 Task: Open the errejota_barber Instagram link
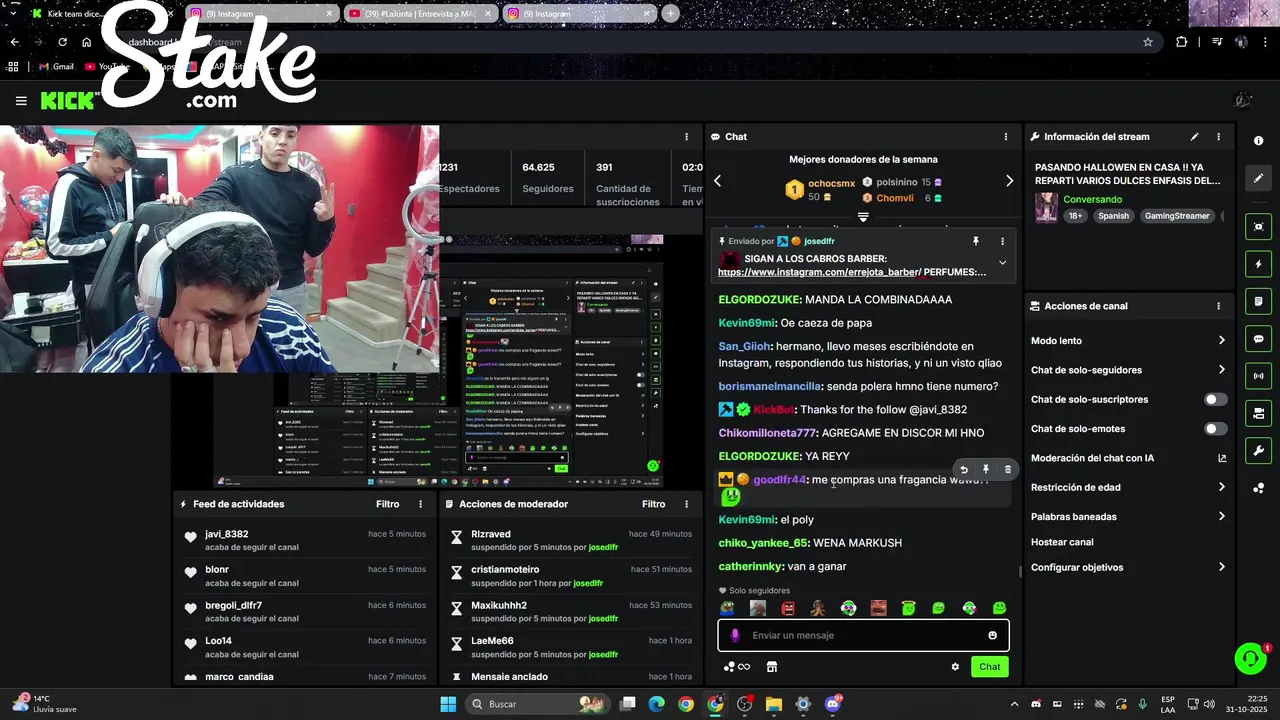click(819, 272)
